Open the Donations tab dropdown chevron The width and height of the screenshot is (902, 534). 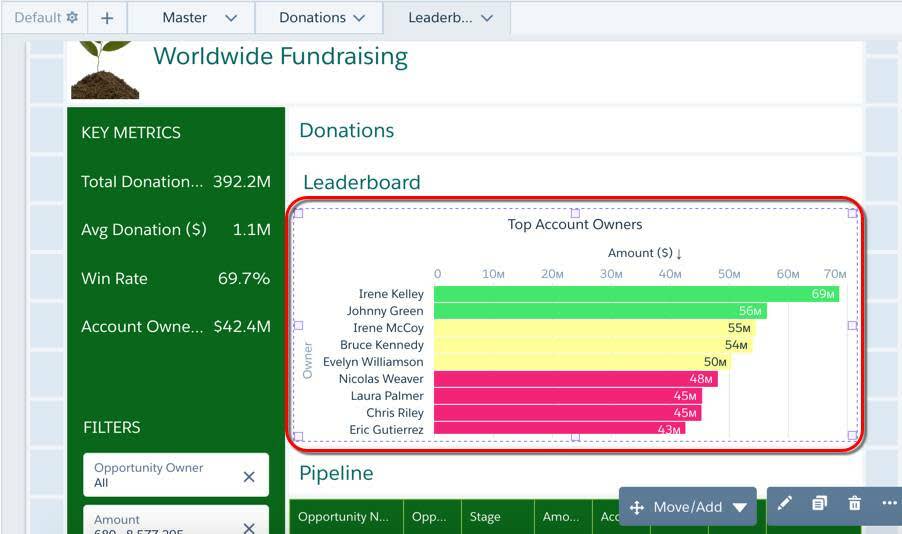click(x=359, y=18)
